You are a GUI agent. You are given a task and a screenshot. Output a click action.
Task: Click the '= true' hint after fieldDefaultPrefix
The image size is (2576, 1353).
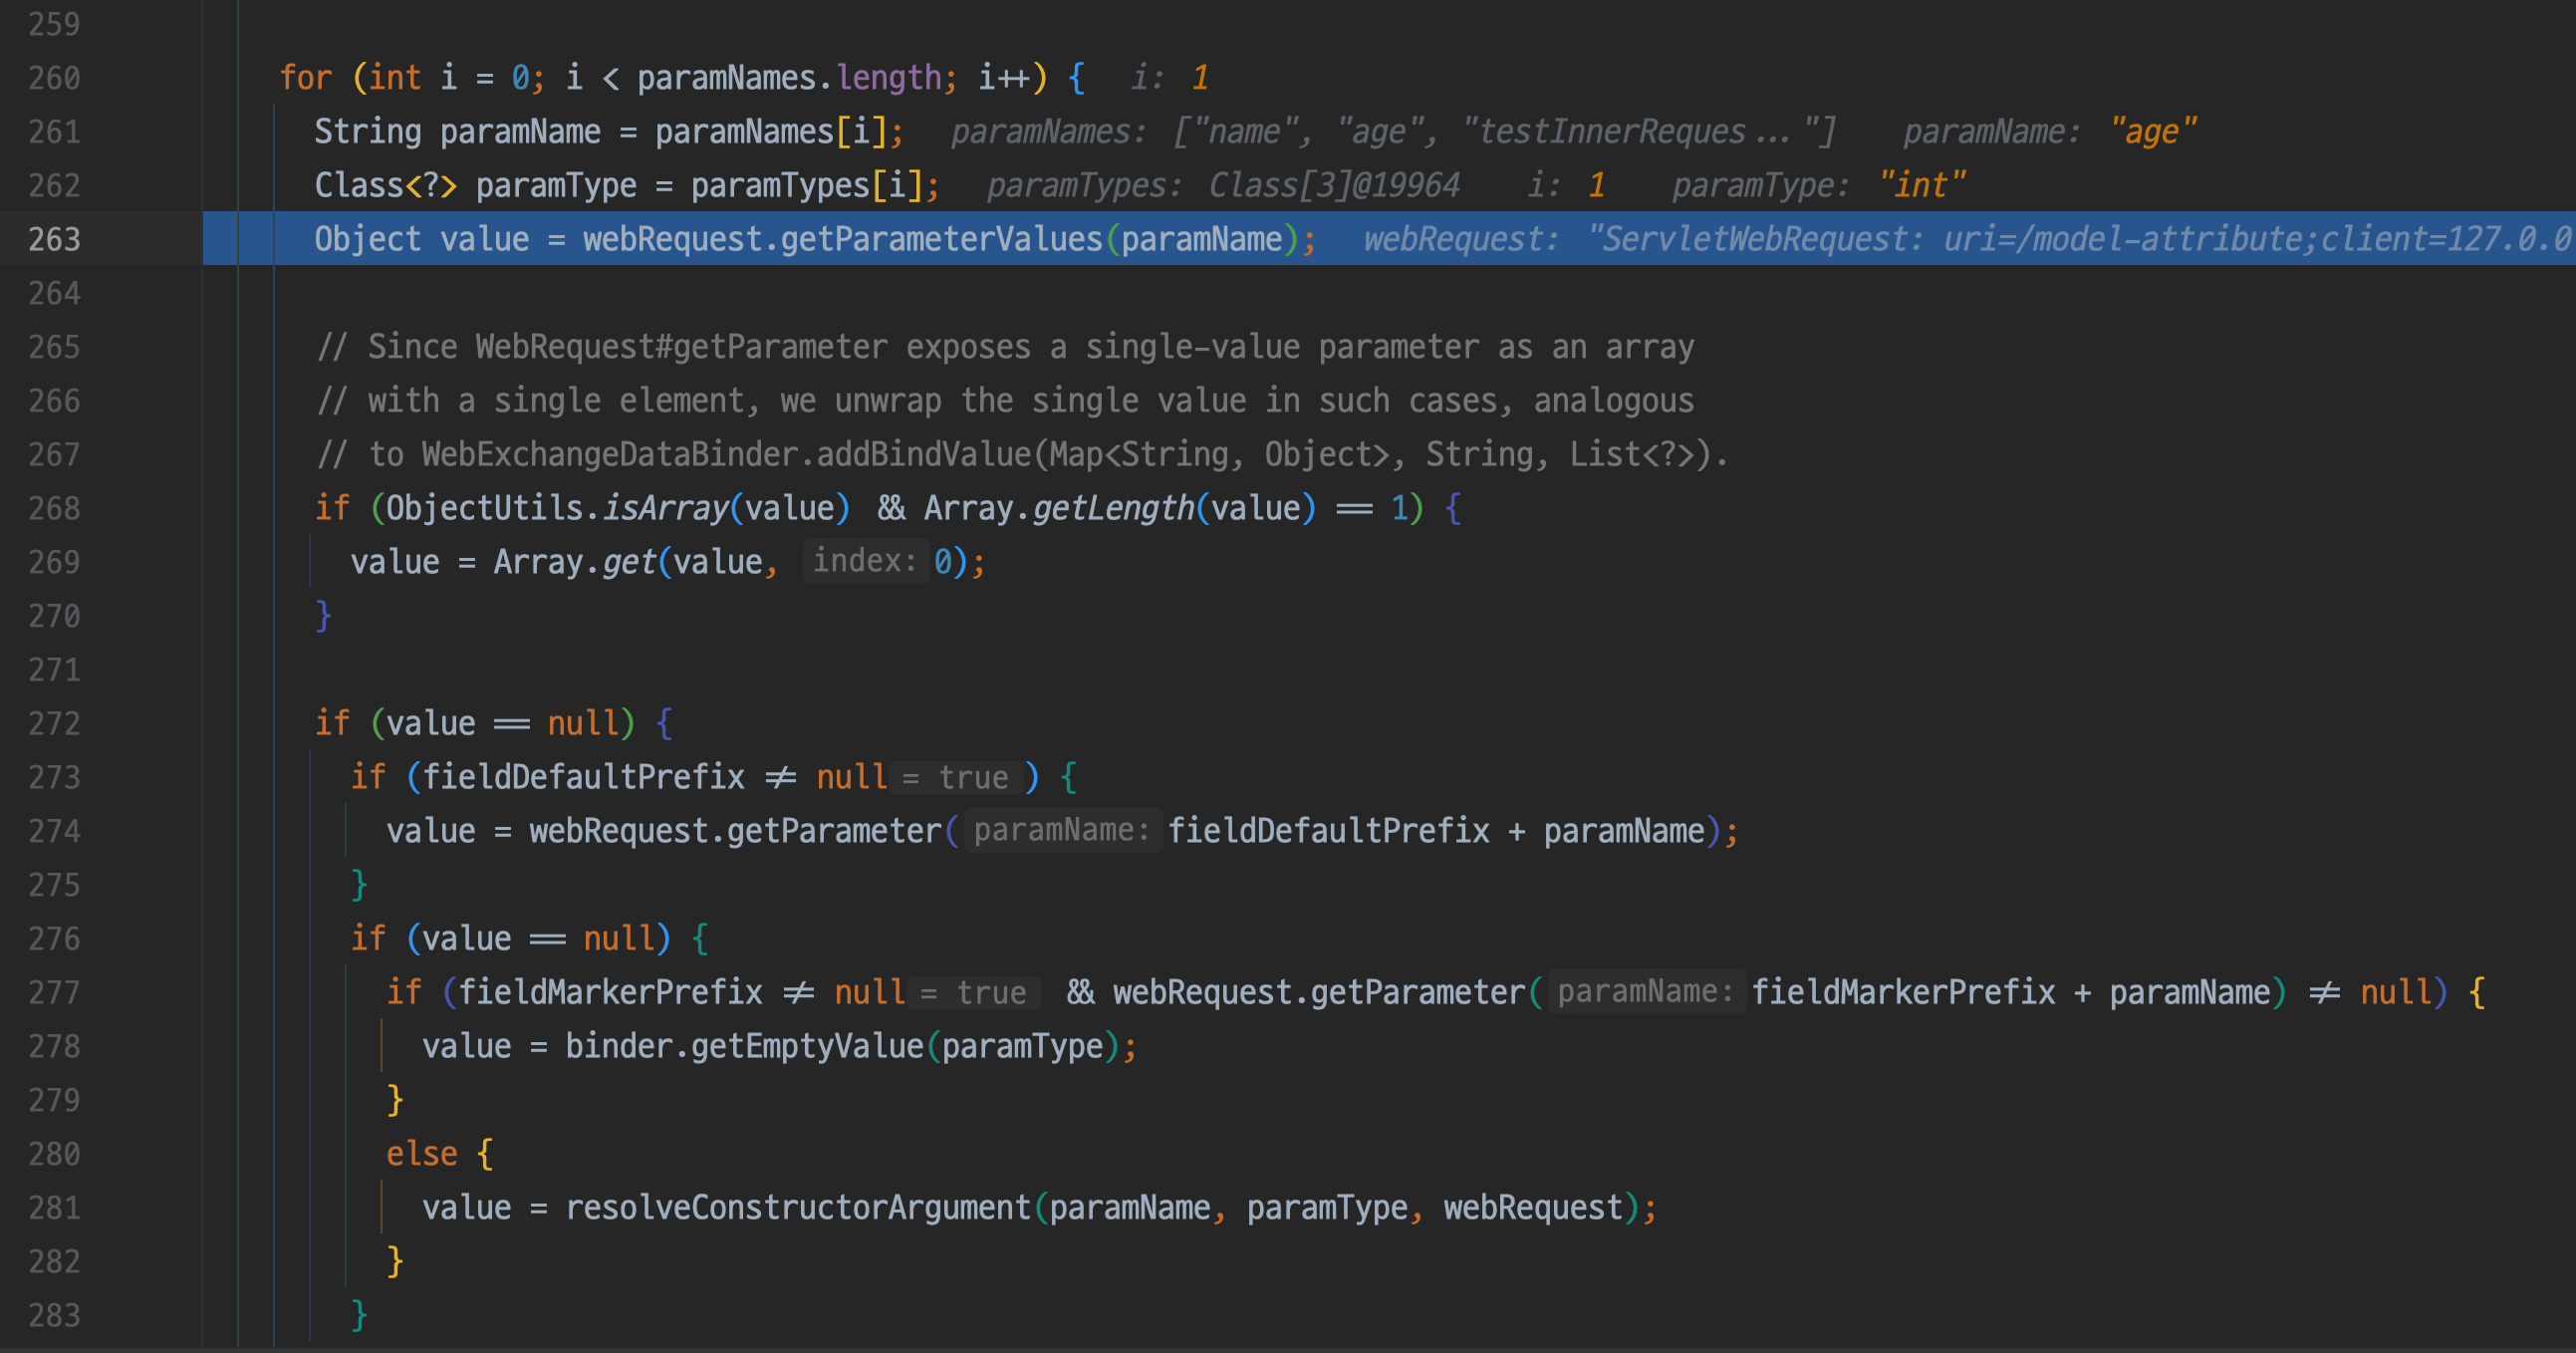[956, 777]
